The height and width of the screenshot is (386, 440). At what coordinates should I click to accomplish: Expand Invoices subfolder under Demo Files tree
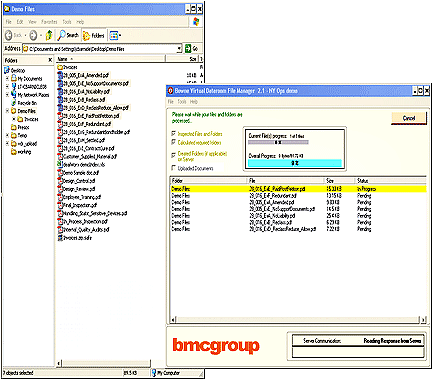click(14, 119)
